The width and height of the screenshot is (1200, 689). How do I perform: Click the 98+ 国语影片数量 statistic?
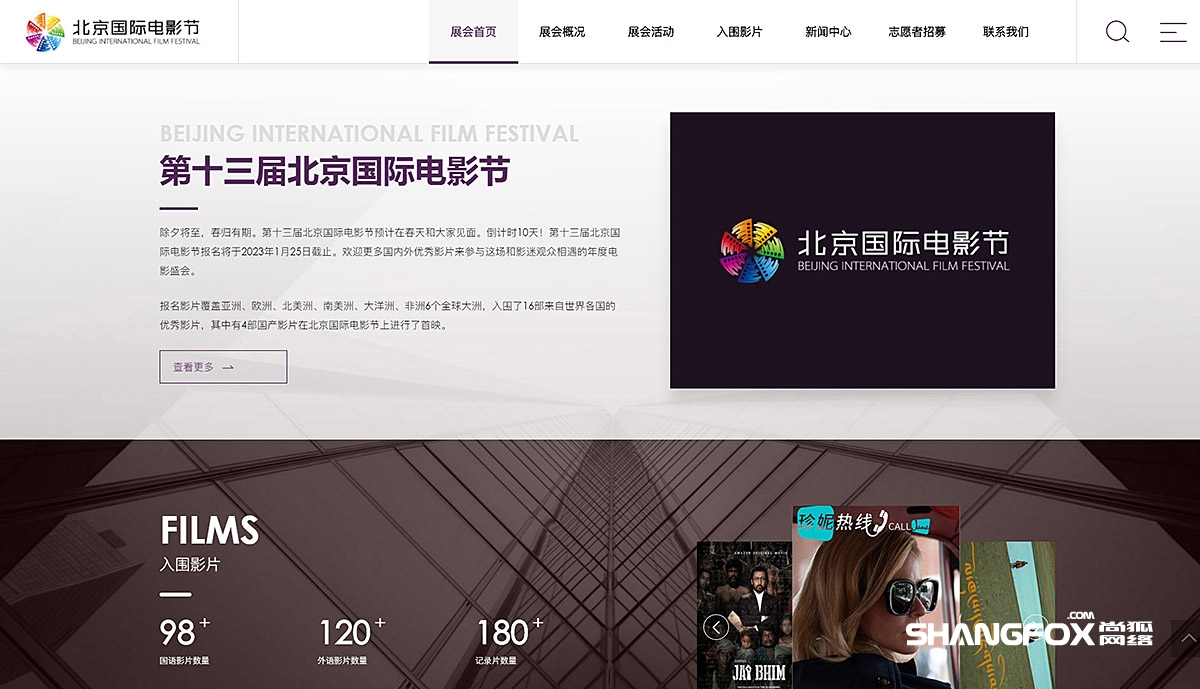(x=186, y=641)
